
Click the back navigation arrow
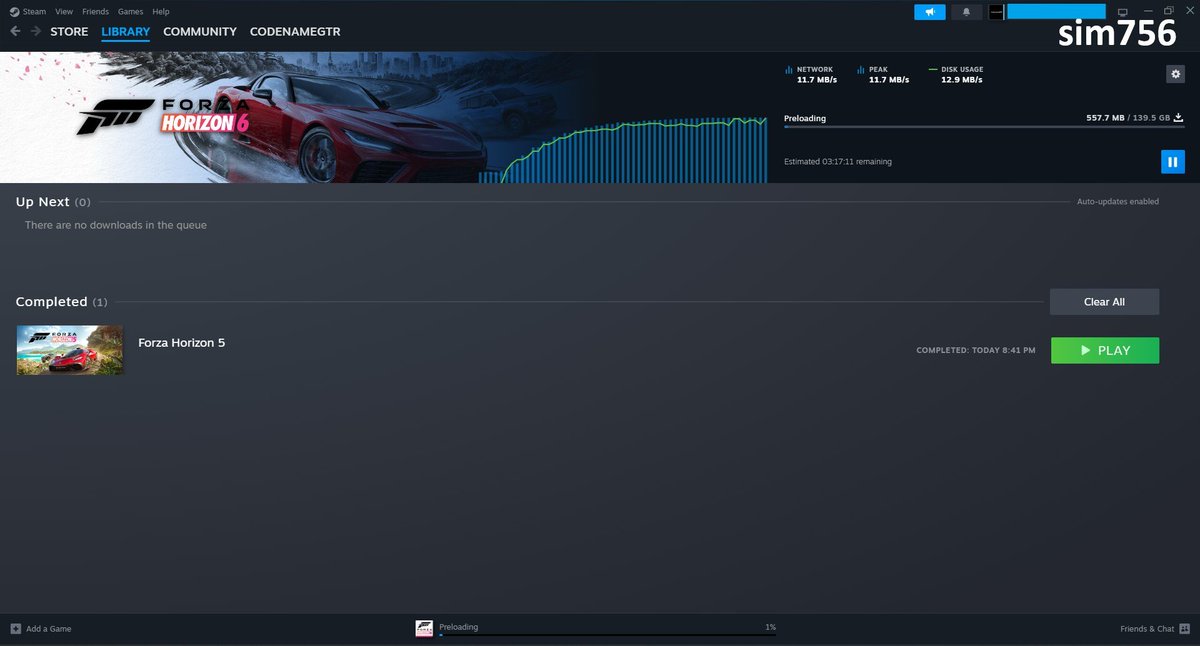(x=15, y=31)
